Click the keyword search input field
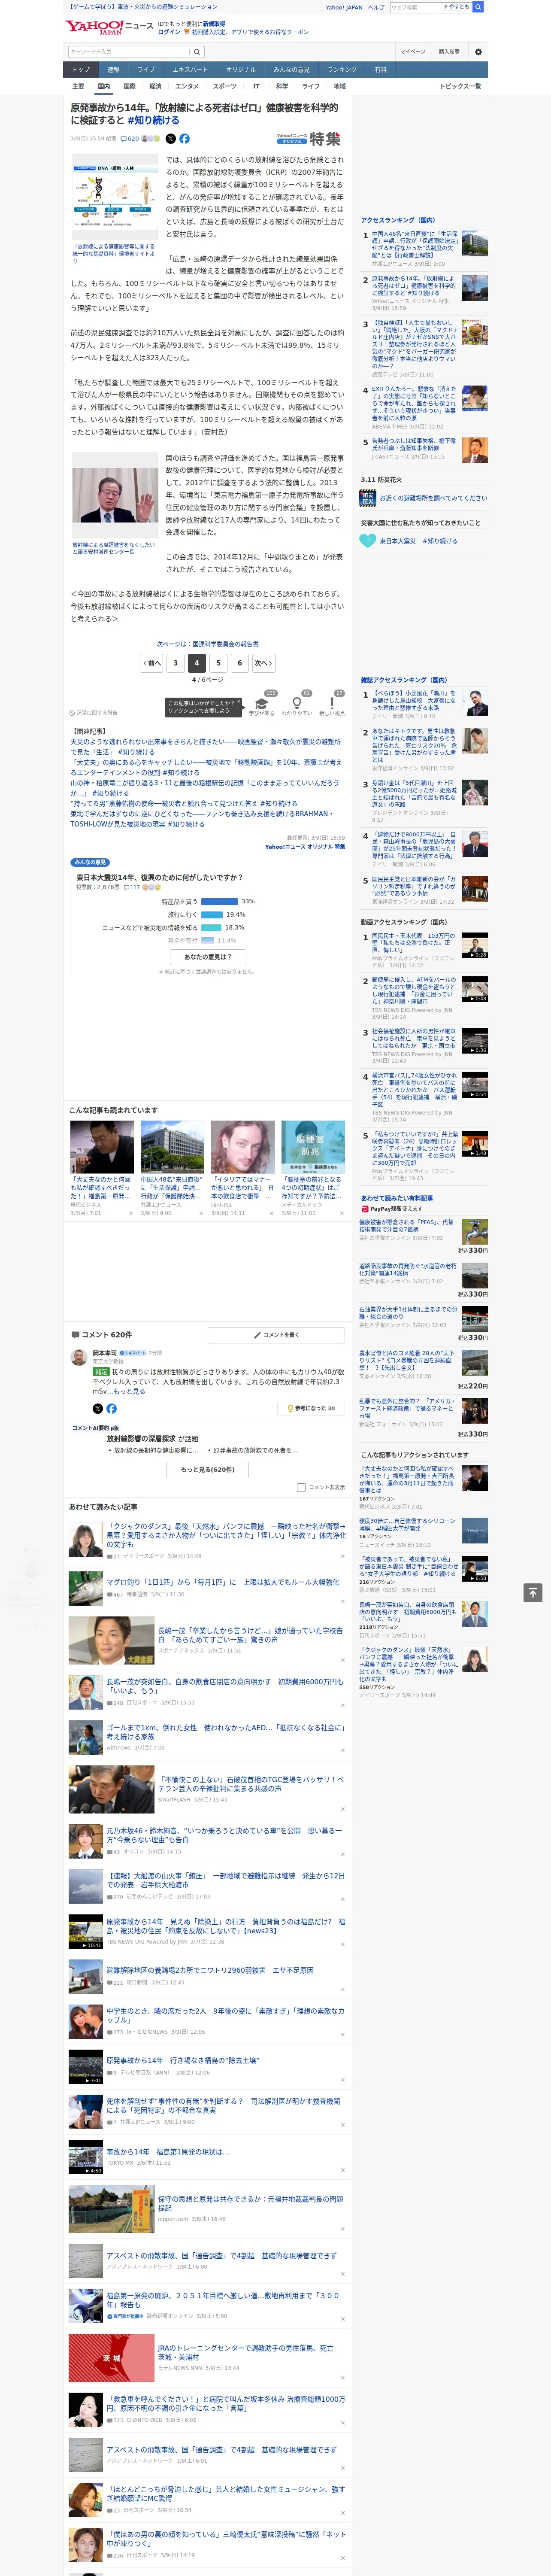551x2576 pixels. coord(129,52)
